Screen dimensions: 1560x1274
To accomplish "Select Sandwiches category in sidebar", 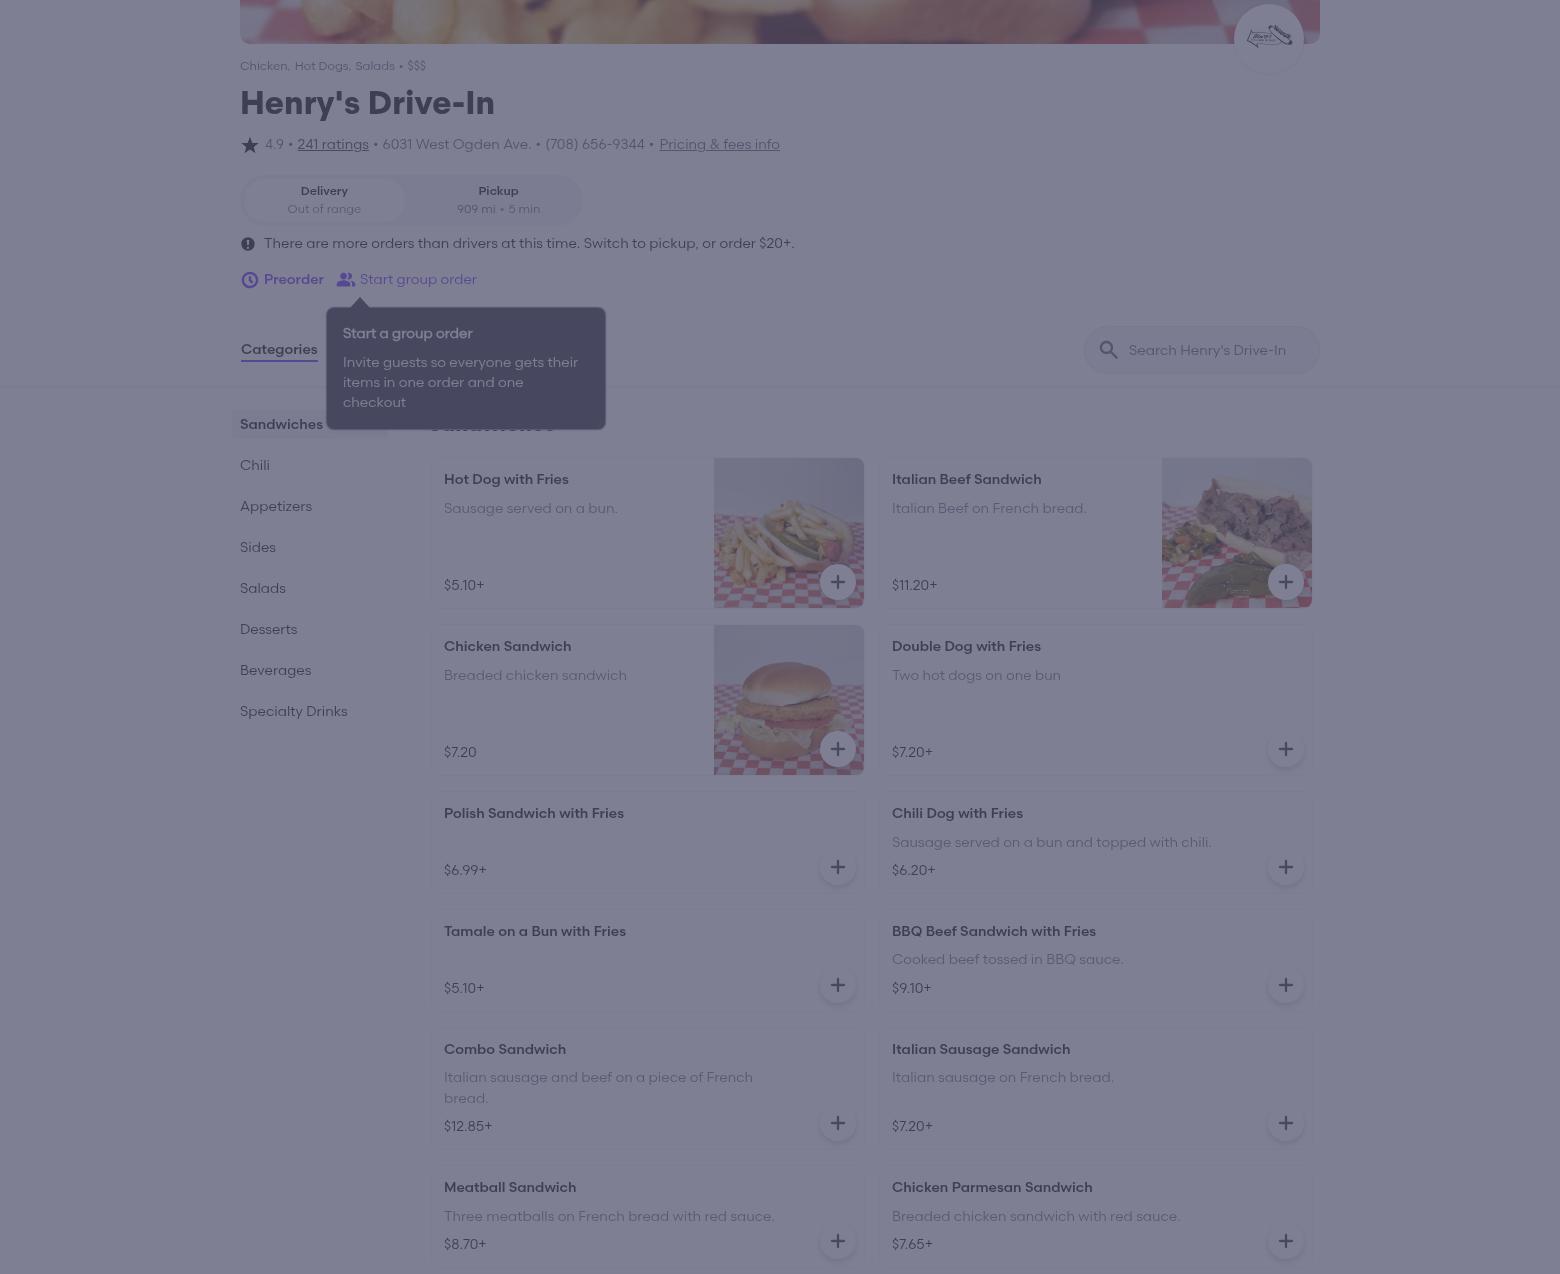I will pyautogui.click(x=282, y=424).
